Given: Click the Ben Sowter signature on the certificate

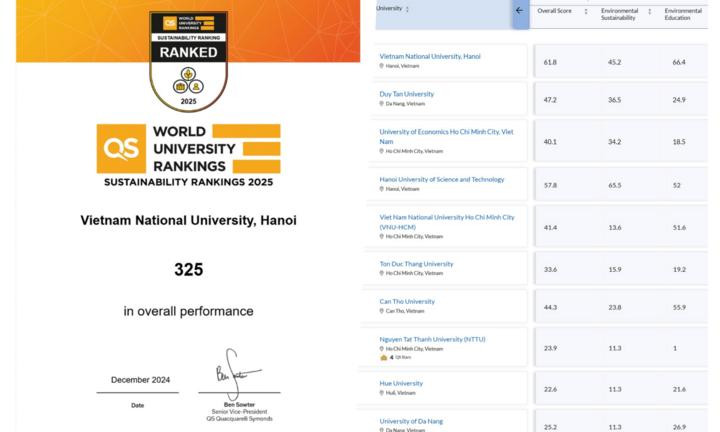Looking at the screenshot, I should pyautogui.click(x=238, y=373).
